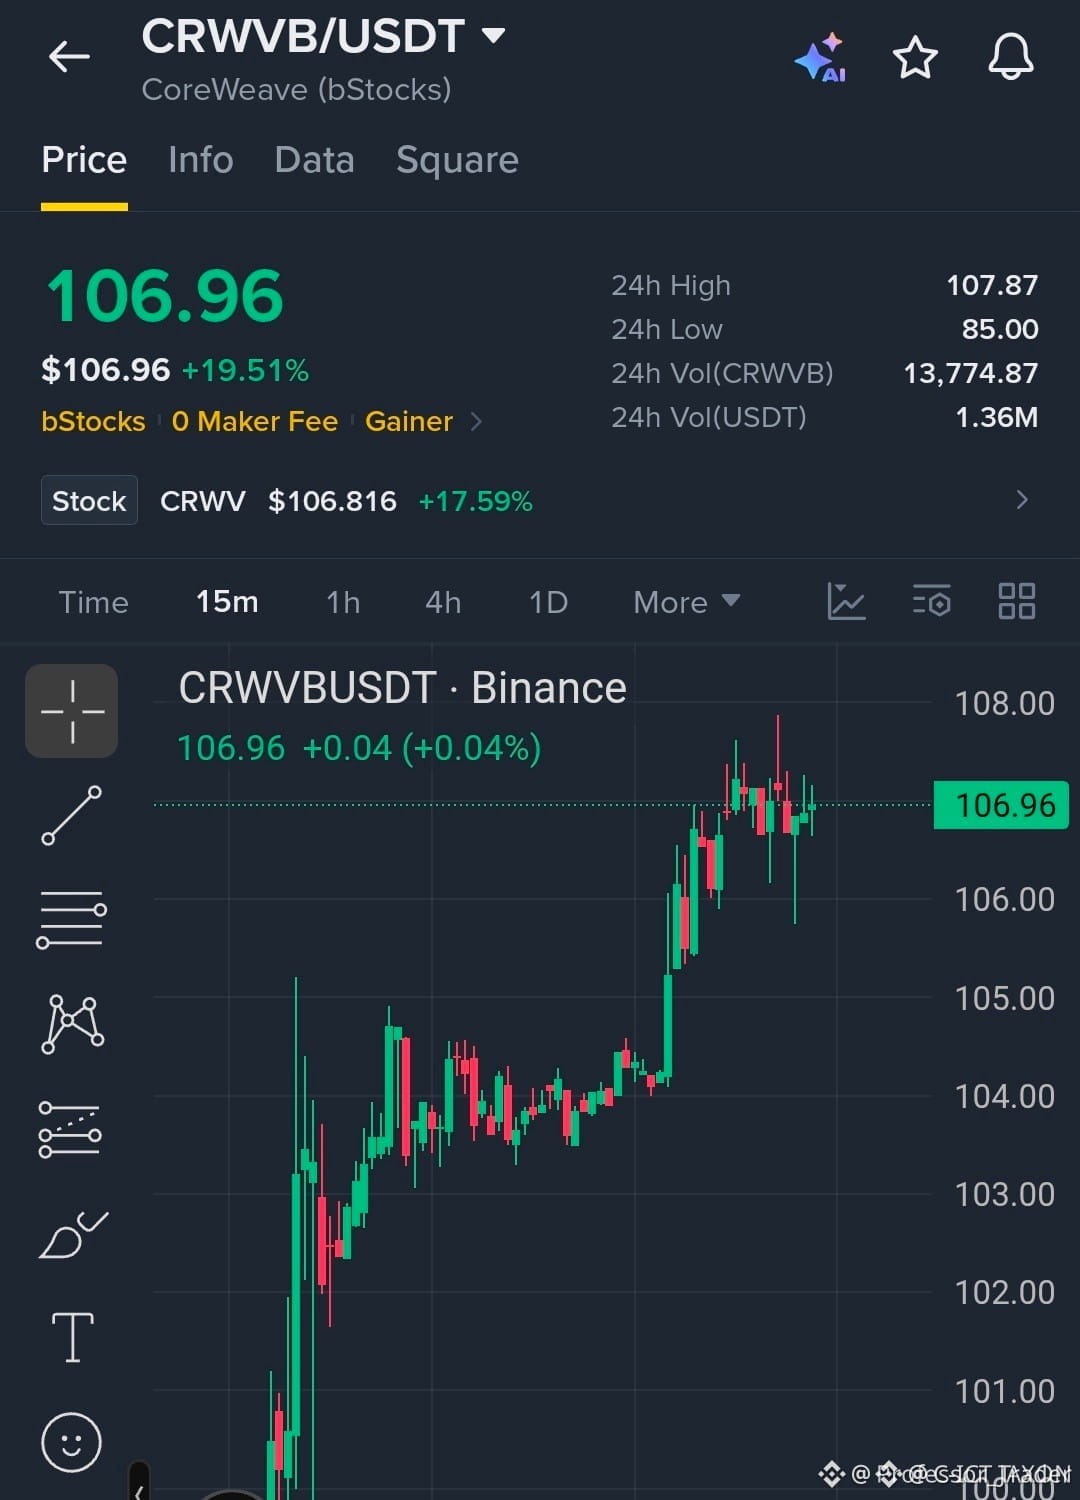Select the XABCD pattern tool
The width and height of the screenshot is (1080, 1500).
[72, 1023]
